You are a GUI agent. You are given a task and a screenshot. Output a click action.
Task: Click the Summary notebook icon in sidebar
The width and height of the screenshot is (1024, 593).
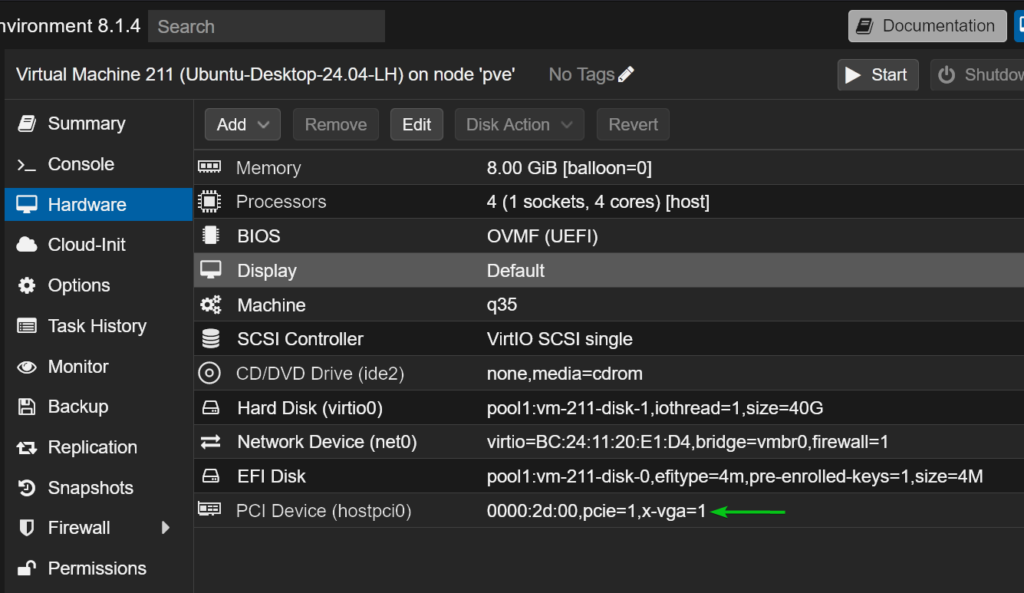click(x=27, y=123)
